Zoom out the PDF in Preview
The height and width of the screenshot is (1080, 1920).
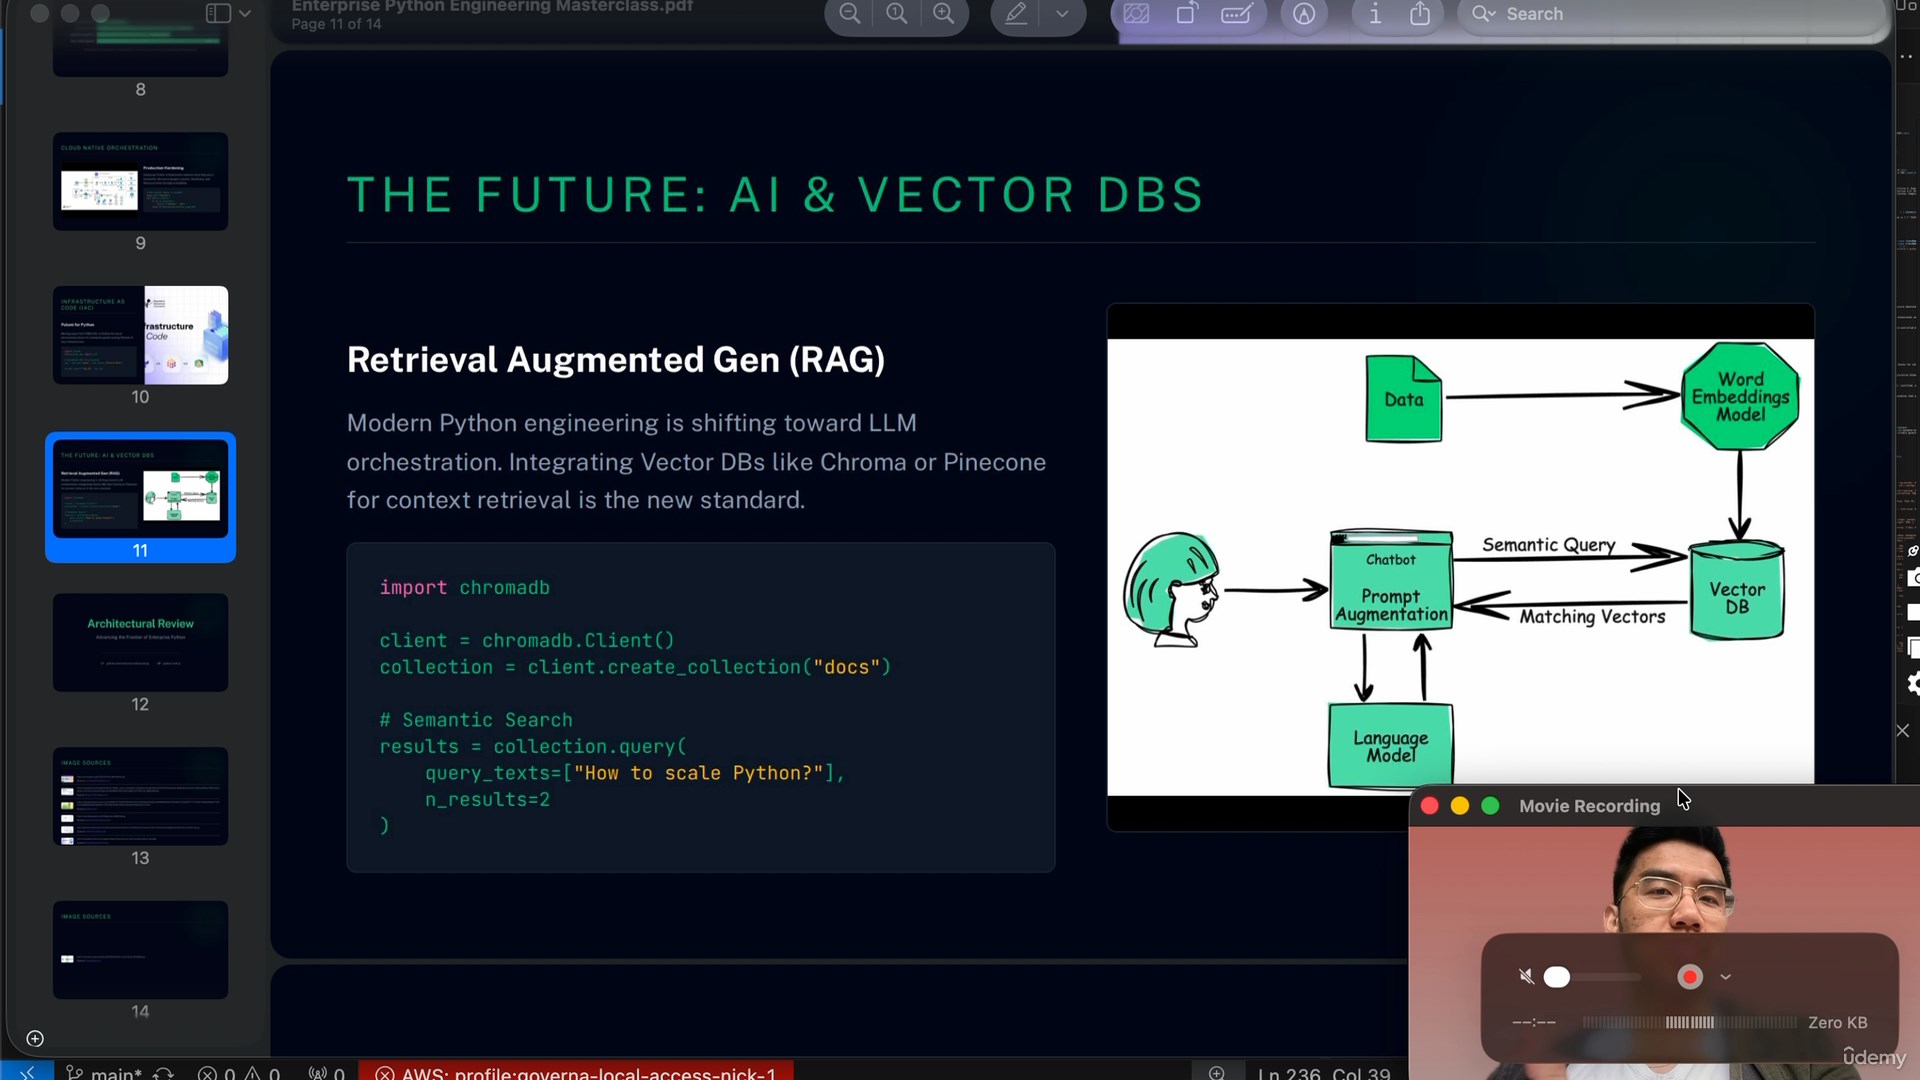tap(850, 14)
